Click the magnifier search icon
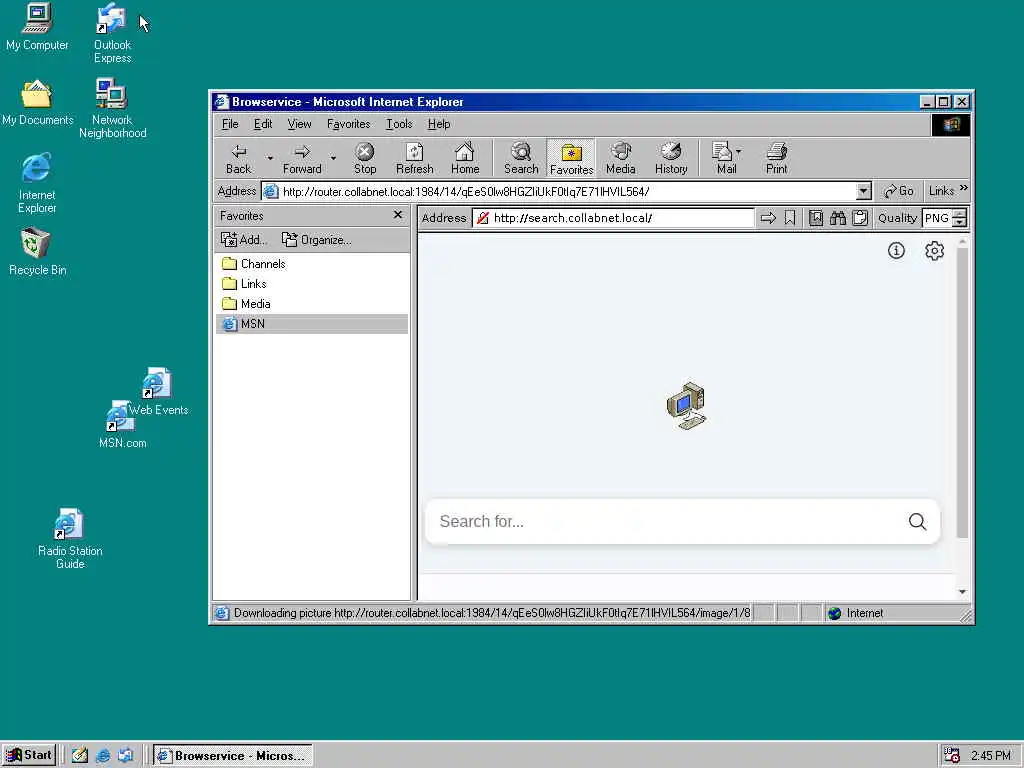 click(917, 521)
